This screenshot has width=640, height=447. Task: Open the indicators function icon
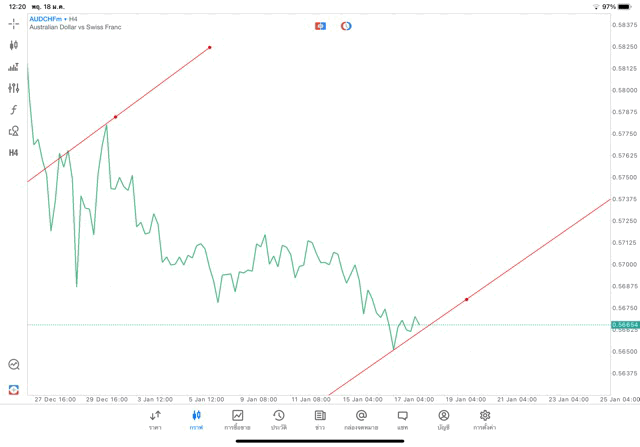pos(14,110)
